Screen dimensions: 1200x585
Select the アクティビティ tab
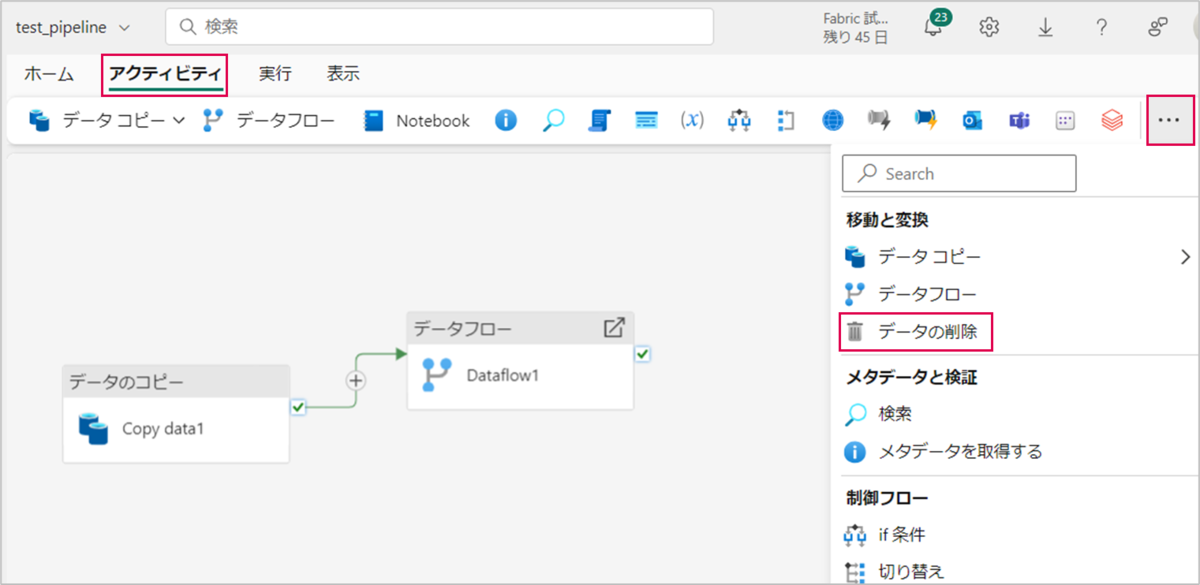point(167,74)
